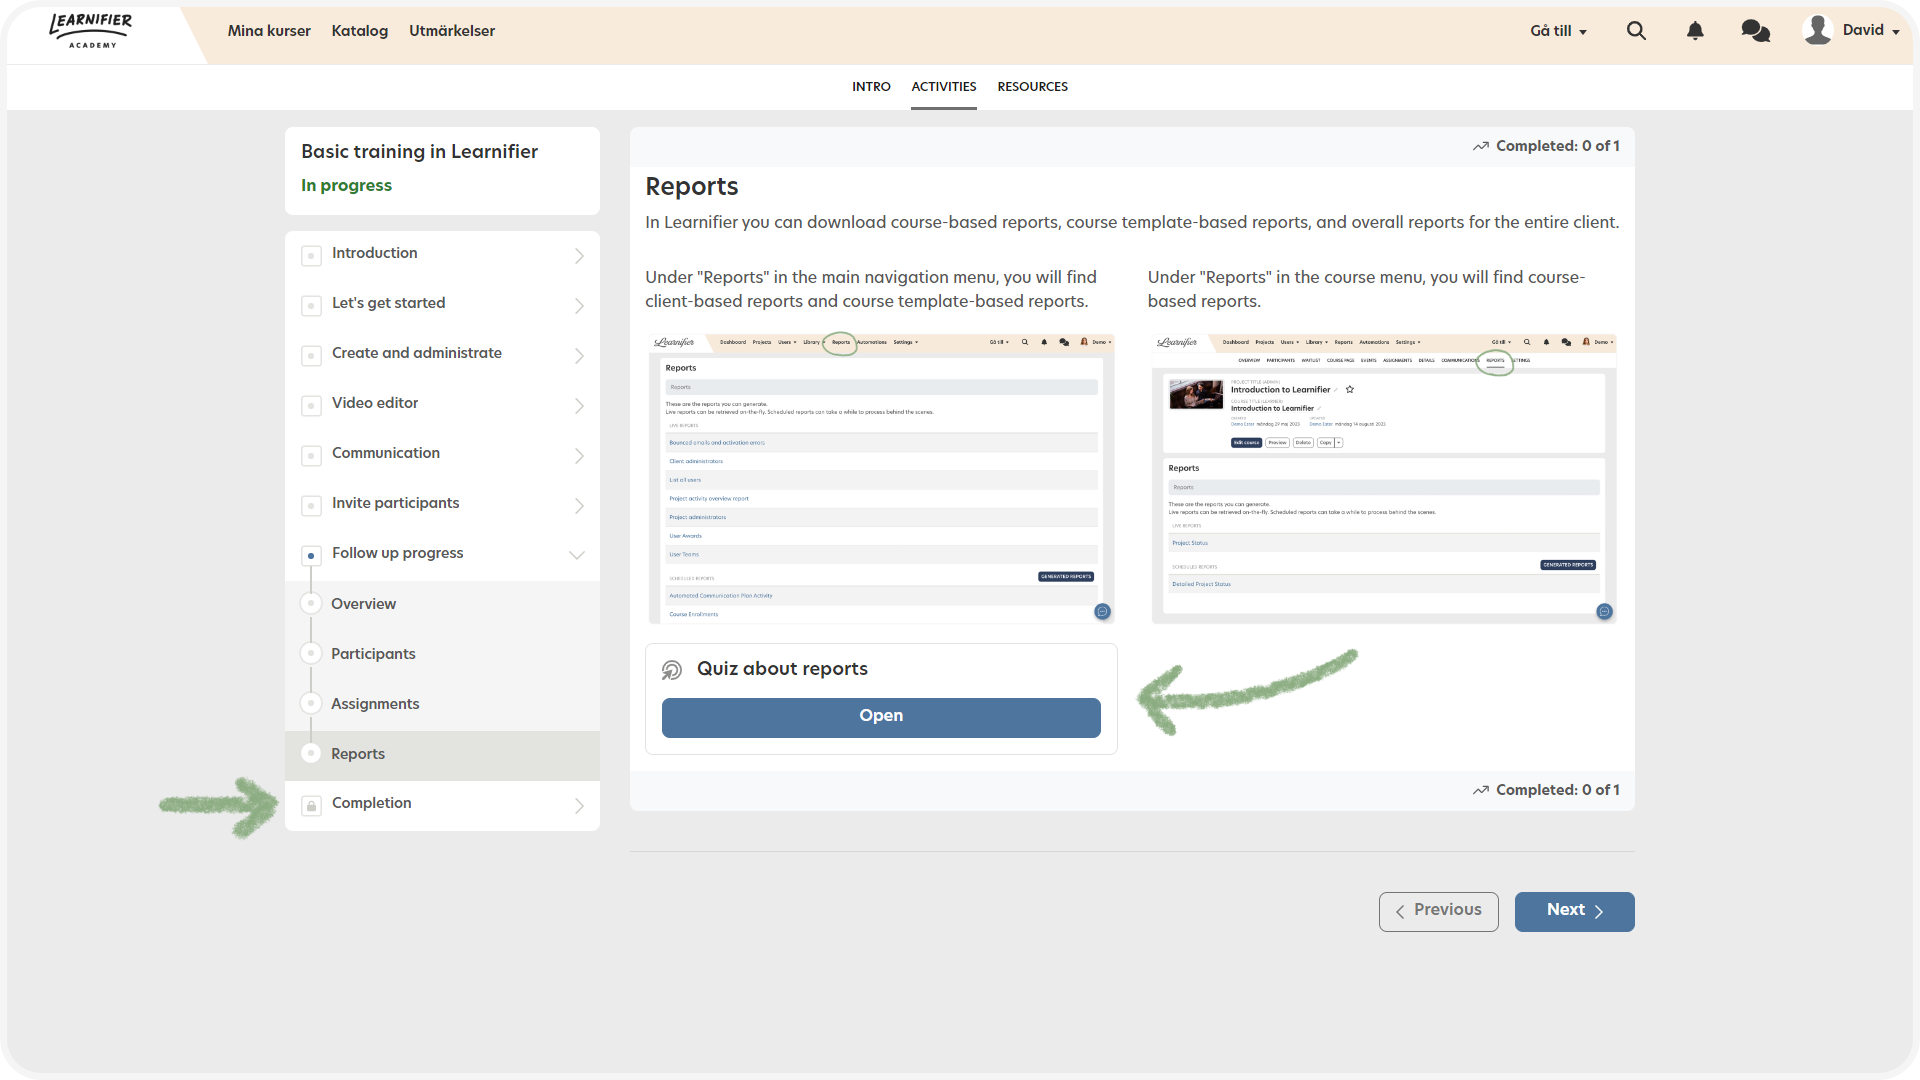The width and height of the screenshot is (1920, 1080).
Task: Open the Video editor section label
Action: click(375, 403)
